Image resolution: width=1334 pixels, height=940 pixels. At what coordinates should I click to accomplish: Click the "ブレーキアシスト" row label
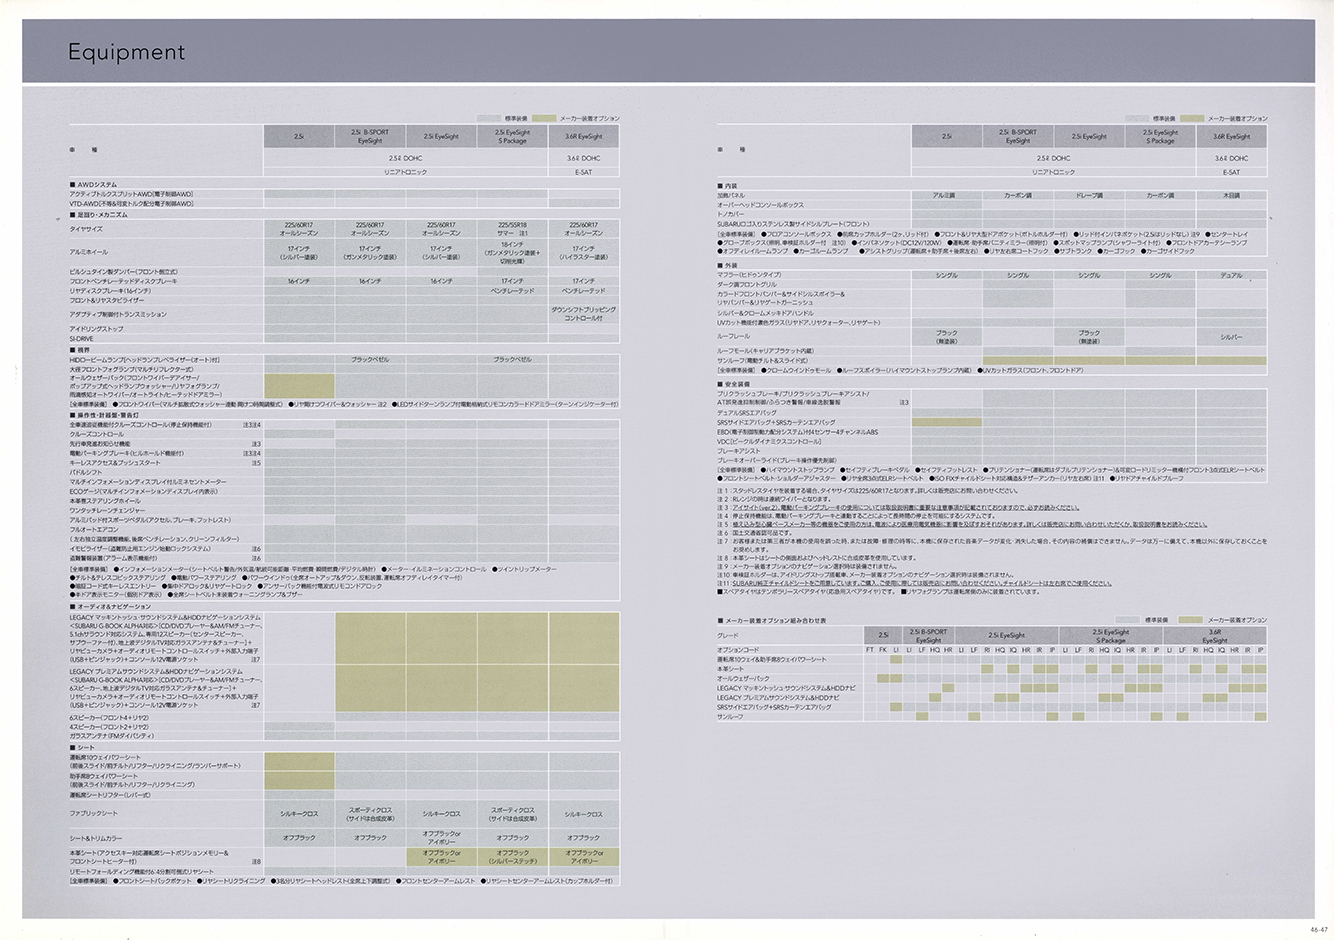739,451
